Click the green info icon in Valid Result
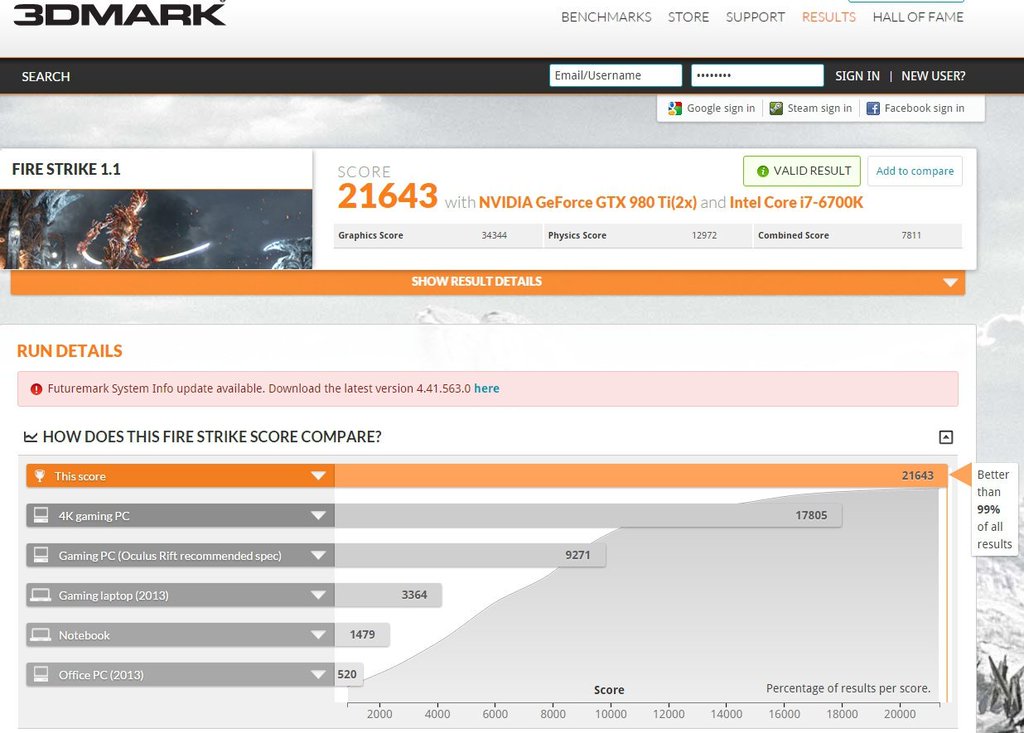 point(762,171)
